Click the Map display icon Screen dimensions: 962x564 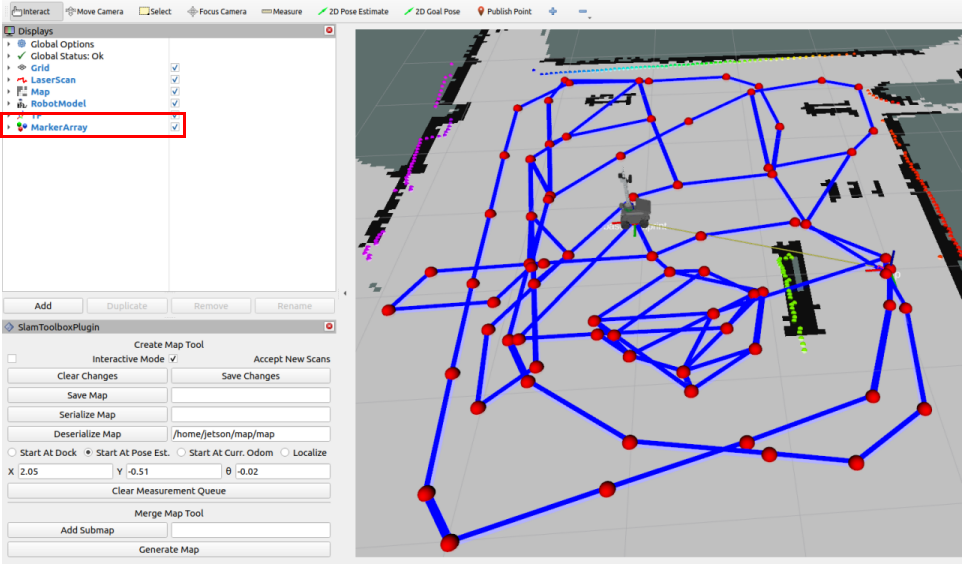[x=21, y=91]
